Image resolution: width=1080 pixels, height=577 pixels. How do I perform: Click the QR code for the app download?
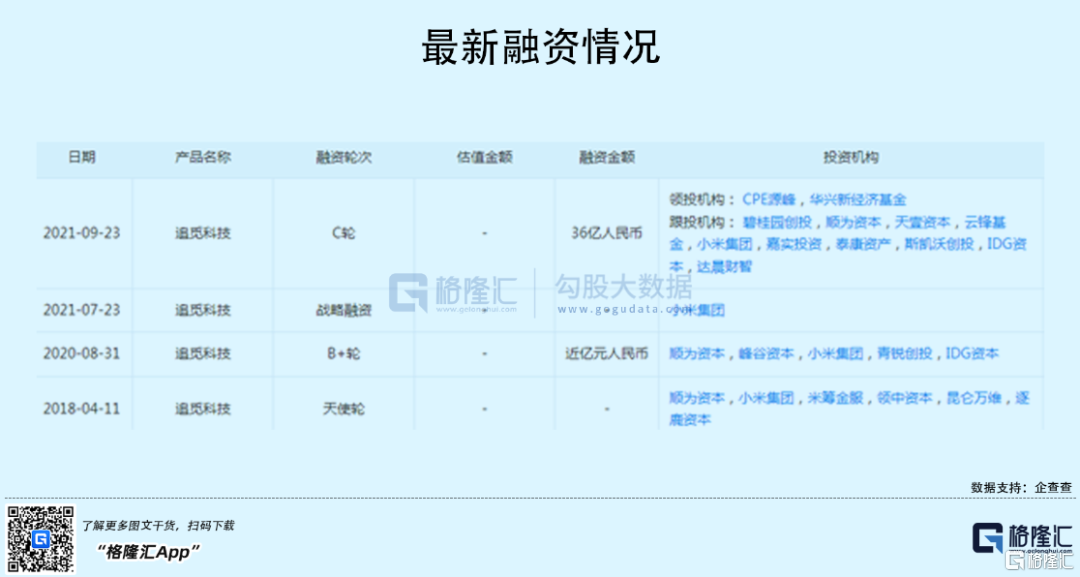(x=41, y=539)
